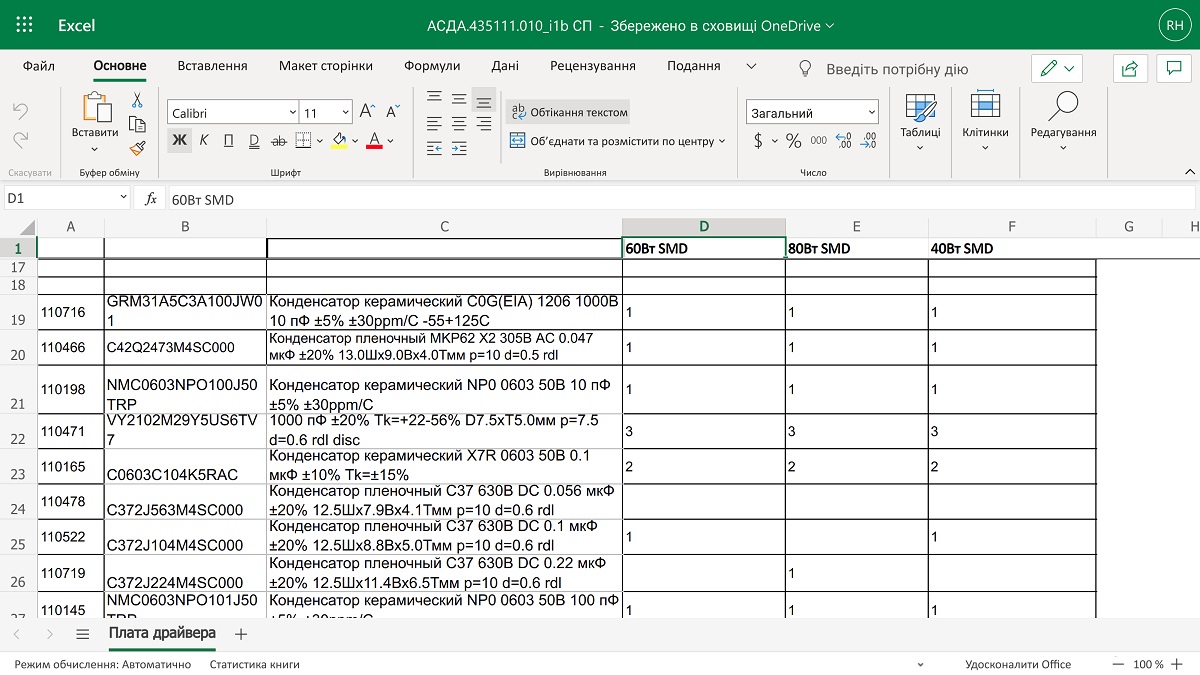Click Об'єднати та розмістити по центру
Image resolution: width=1200 pixels, height=675 pixels.
click(x=618, y=141)
